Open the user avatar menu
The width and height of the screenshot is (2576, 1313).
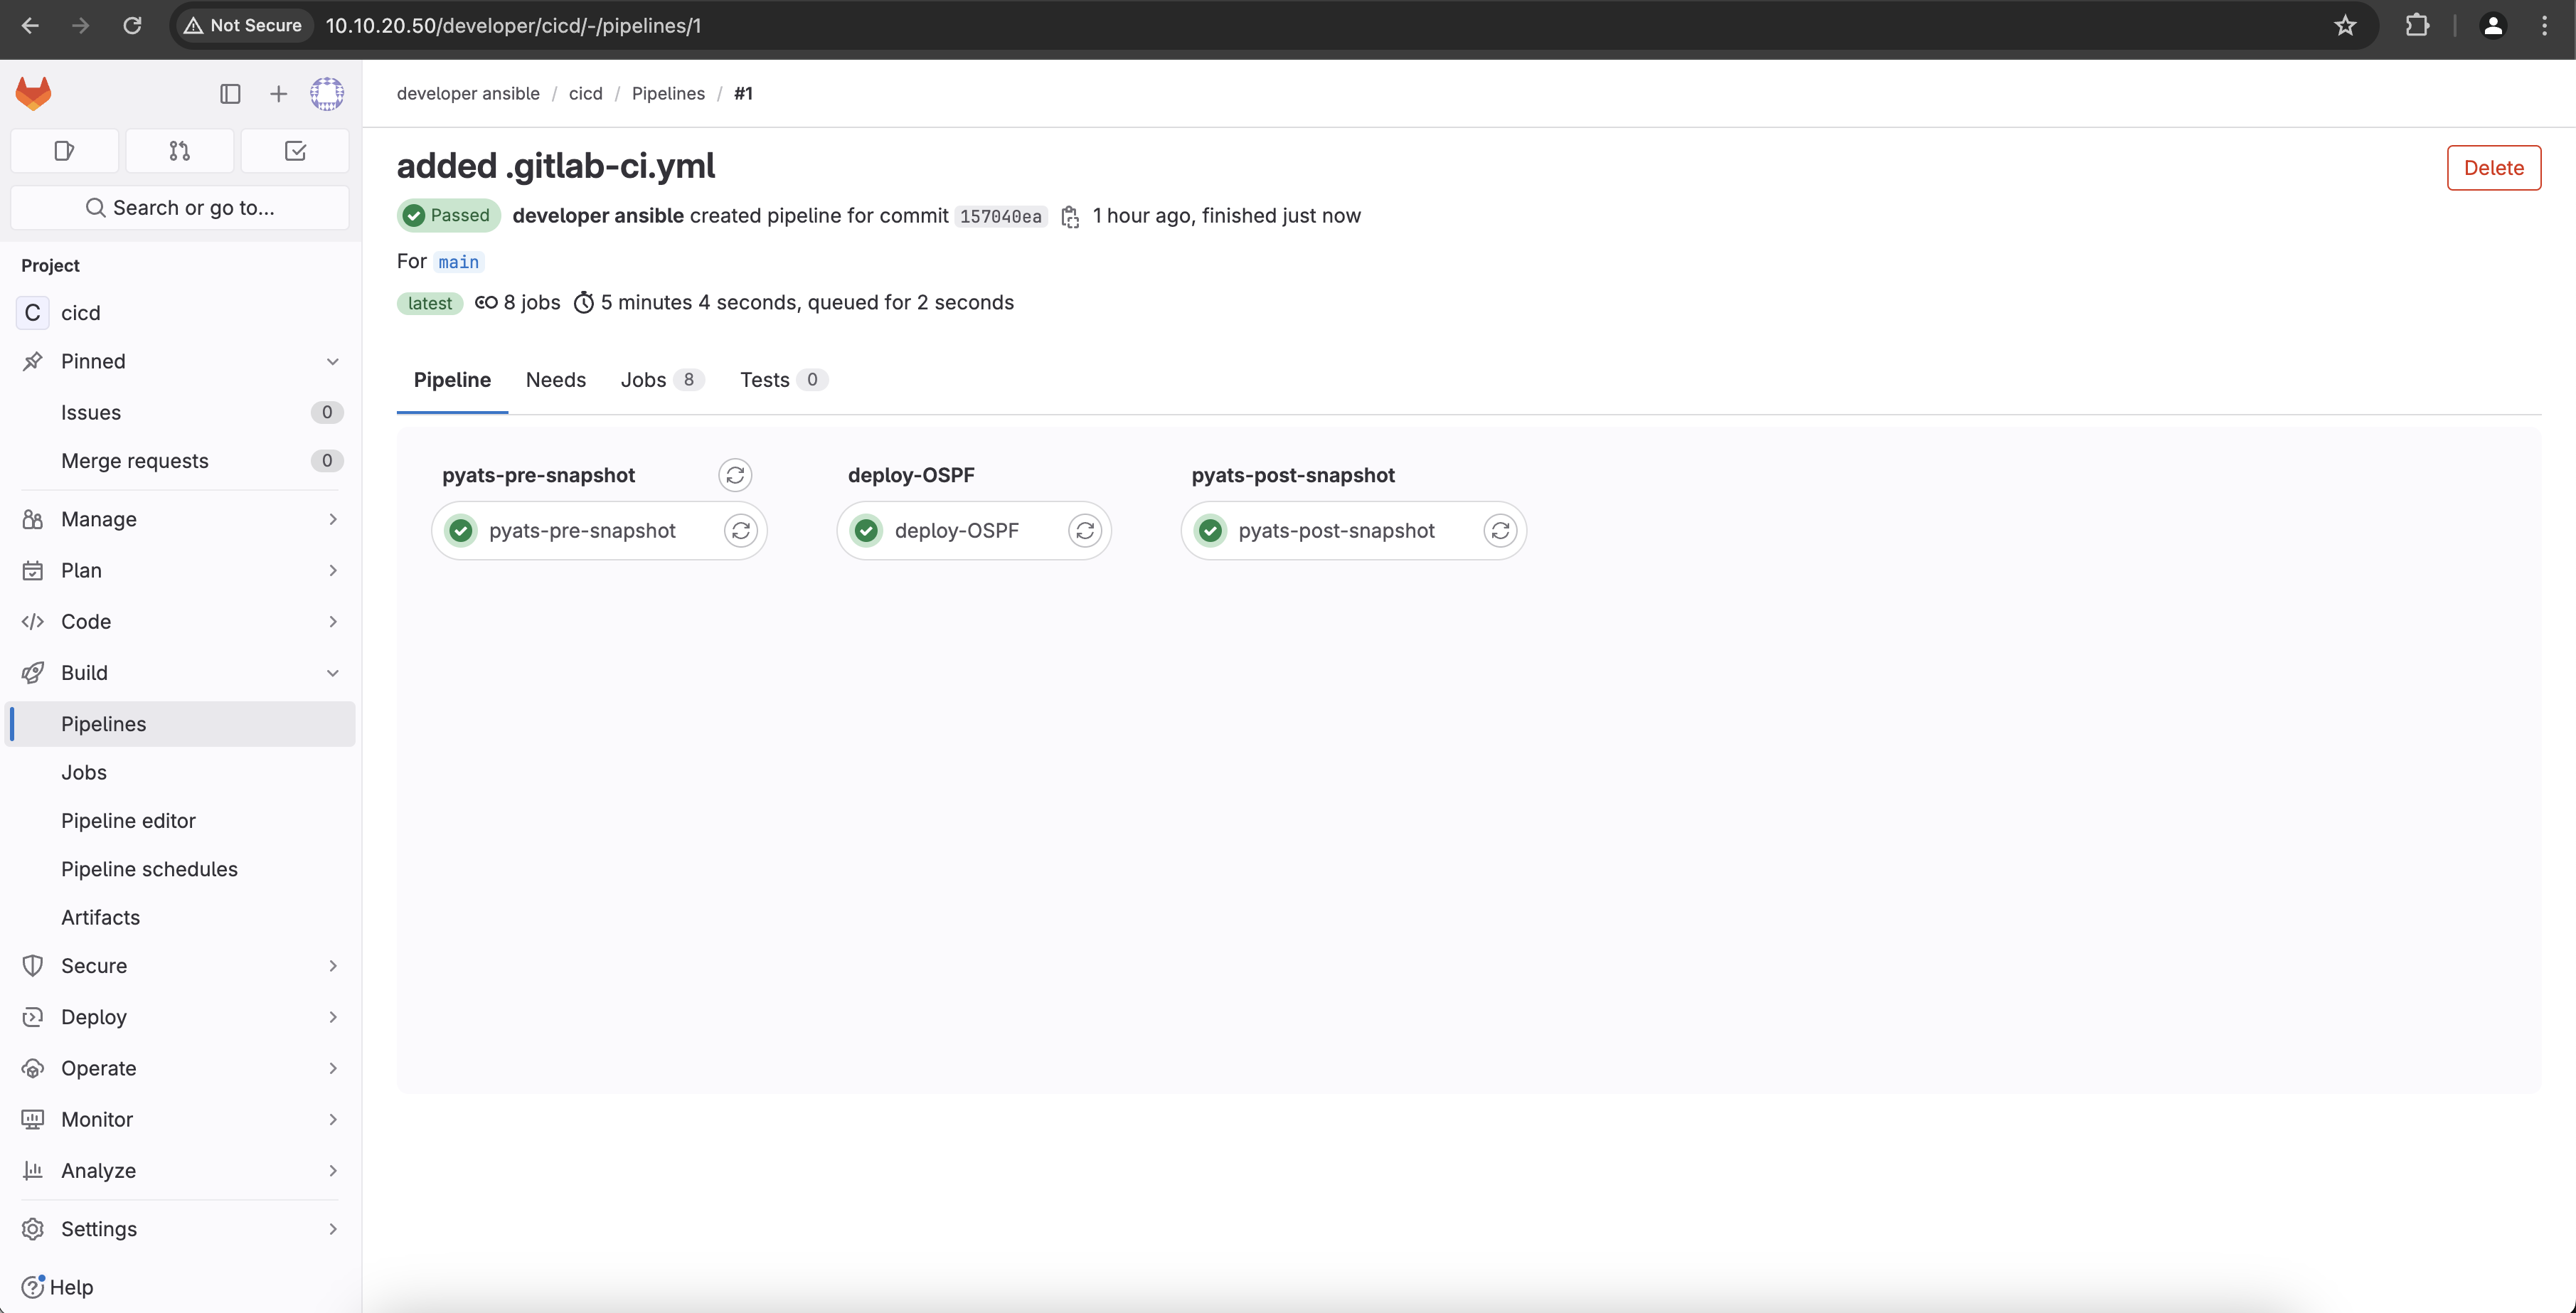[x=326, y=93]
